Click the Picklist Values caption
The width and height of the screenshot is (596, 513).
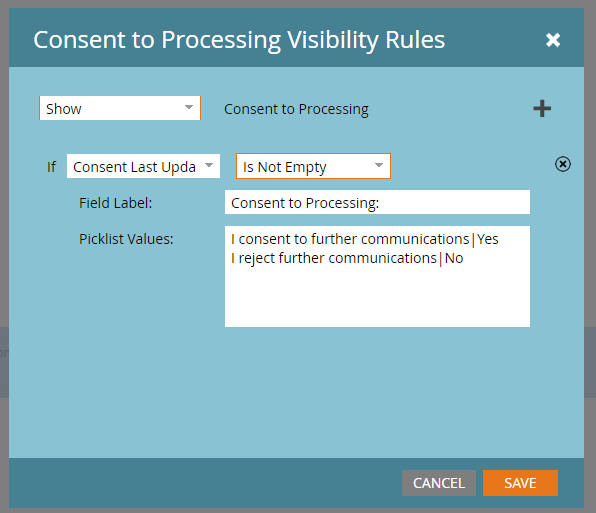click(126, 239)
